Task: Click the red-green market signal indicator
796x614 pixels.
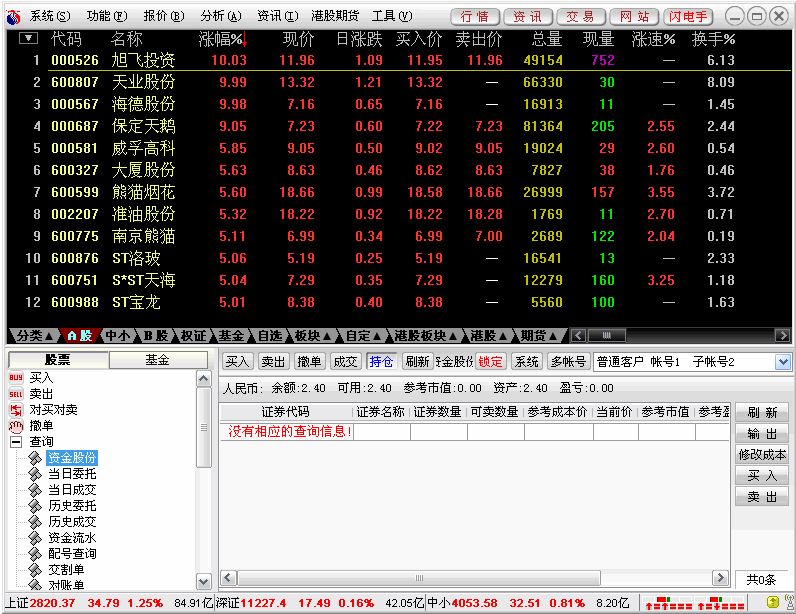Action: coord(694,603)
